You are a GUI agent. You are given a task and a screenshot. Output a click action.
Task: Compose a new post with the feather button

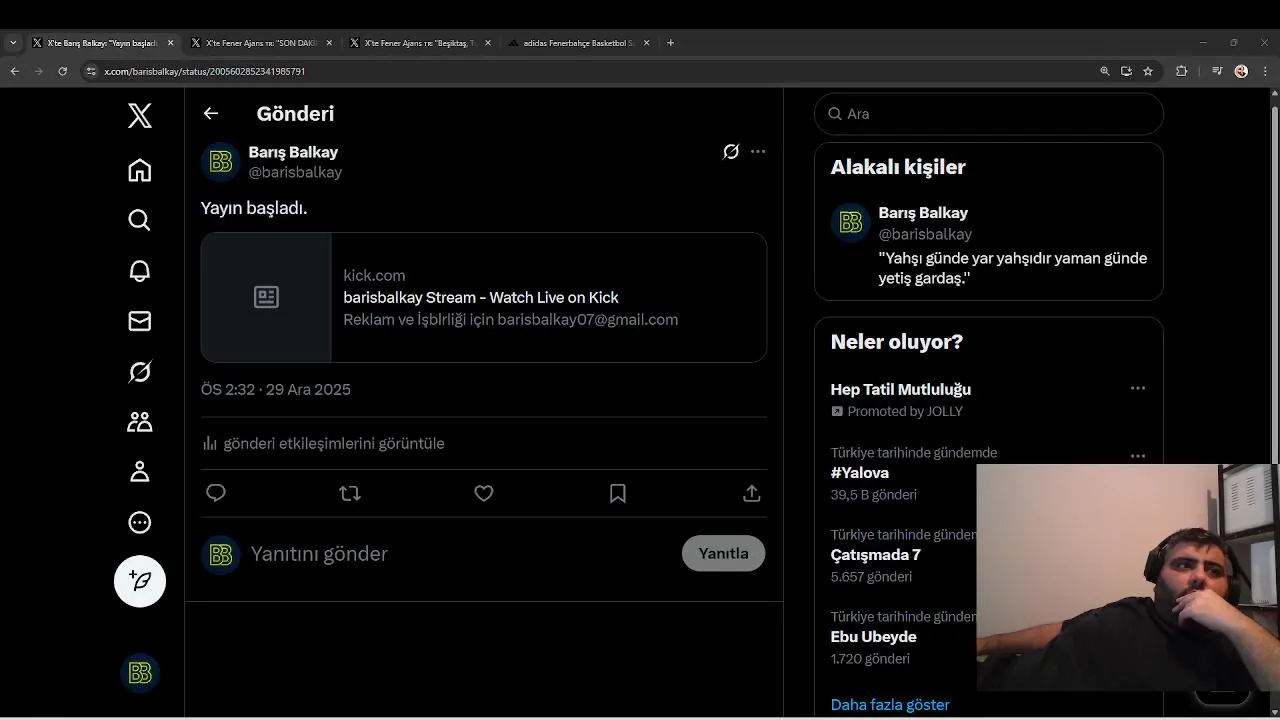click(x=140, y=581)
